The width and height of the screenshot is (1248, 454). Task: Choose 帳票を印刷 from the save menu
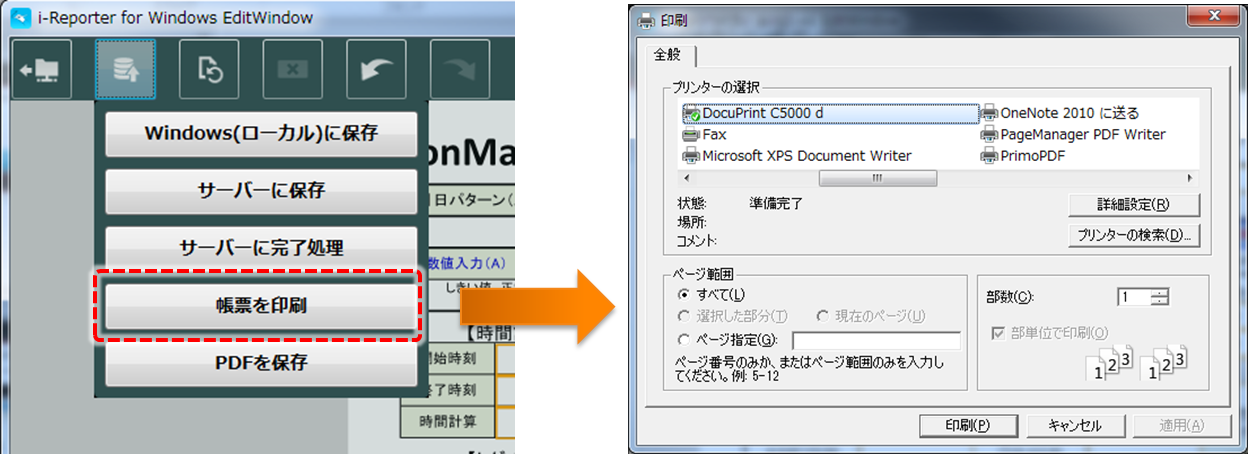click(261, 307)
